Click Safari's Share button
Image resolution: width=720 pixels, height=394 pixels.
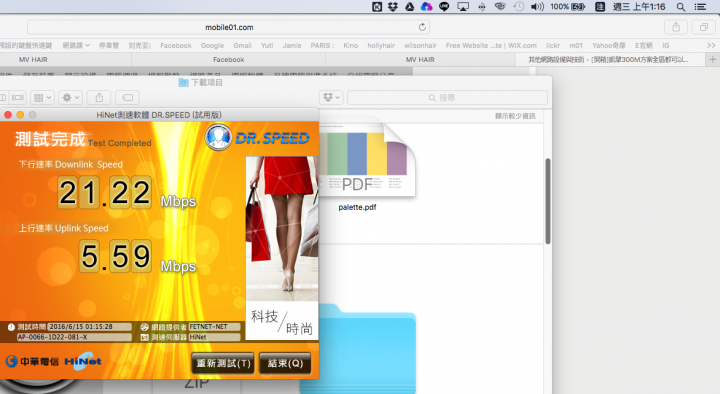676,27
